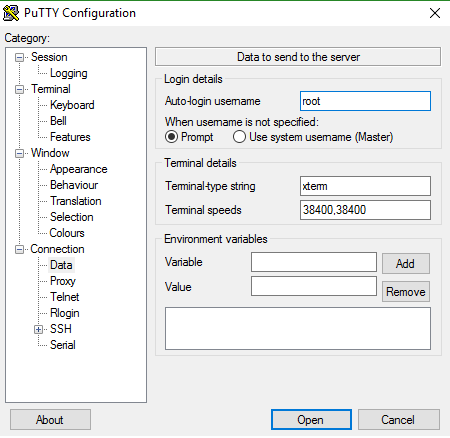The image size is (450, 438).
Task: Open the Appearance category
Action: 79,169
